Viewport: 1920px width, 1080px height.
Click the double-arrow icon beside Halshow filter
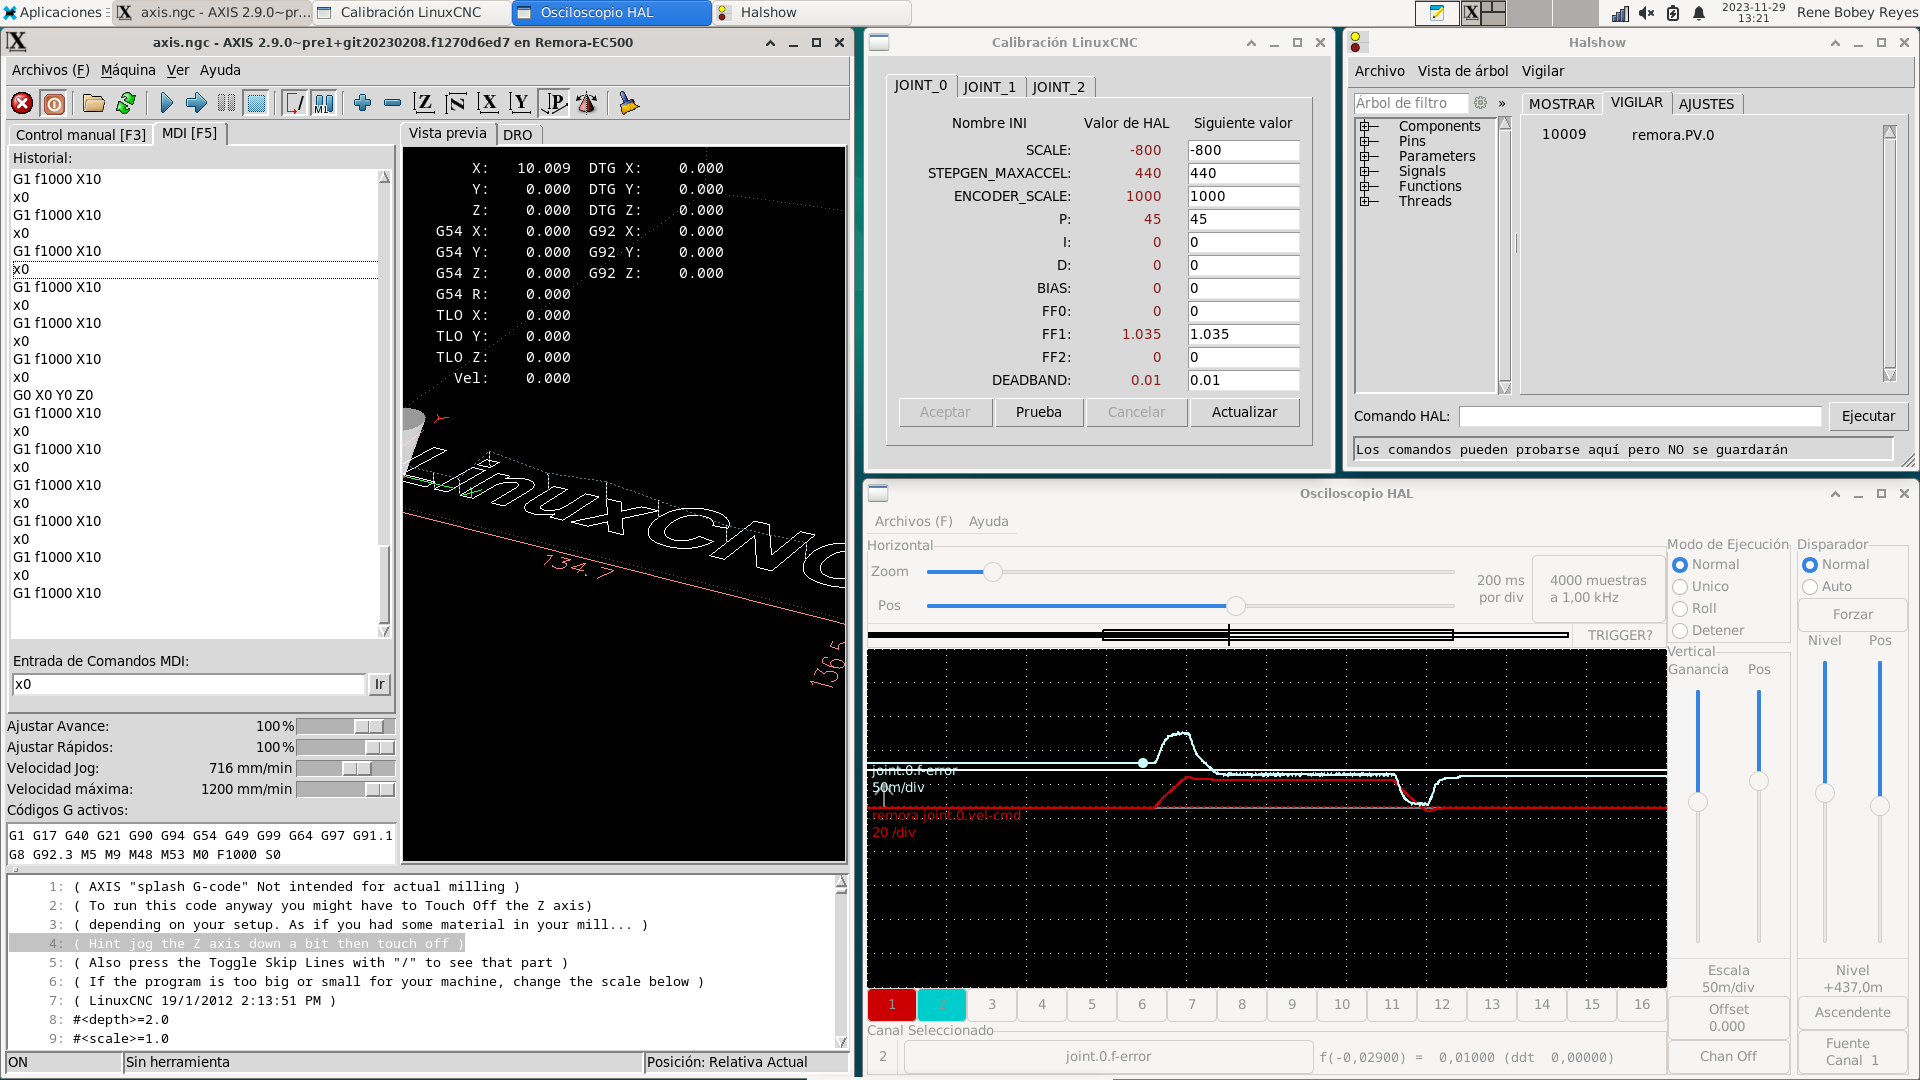pyautogui.click(x=1502, y=103)
